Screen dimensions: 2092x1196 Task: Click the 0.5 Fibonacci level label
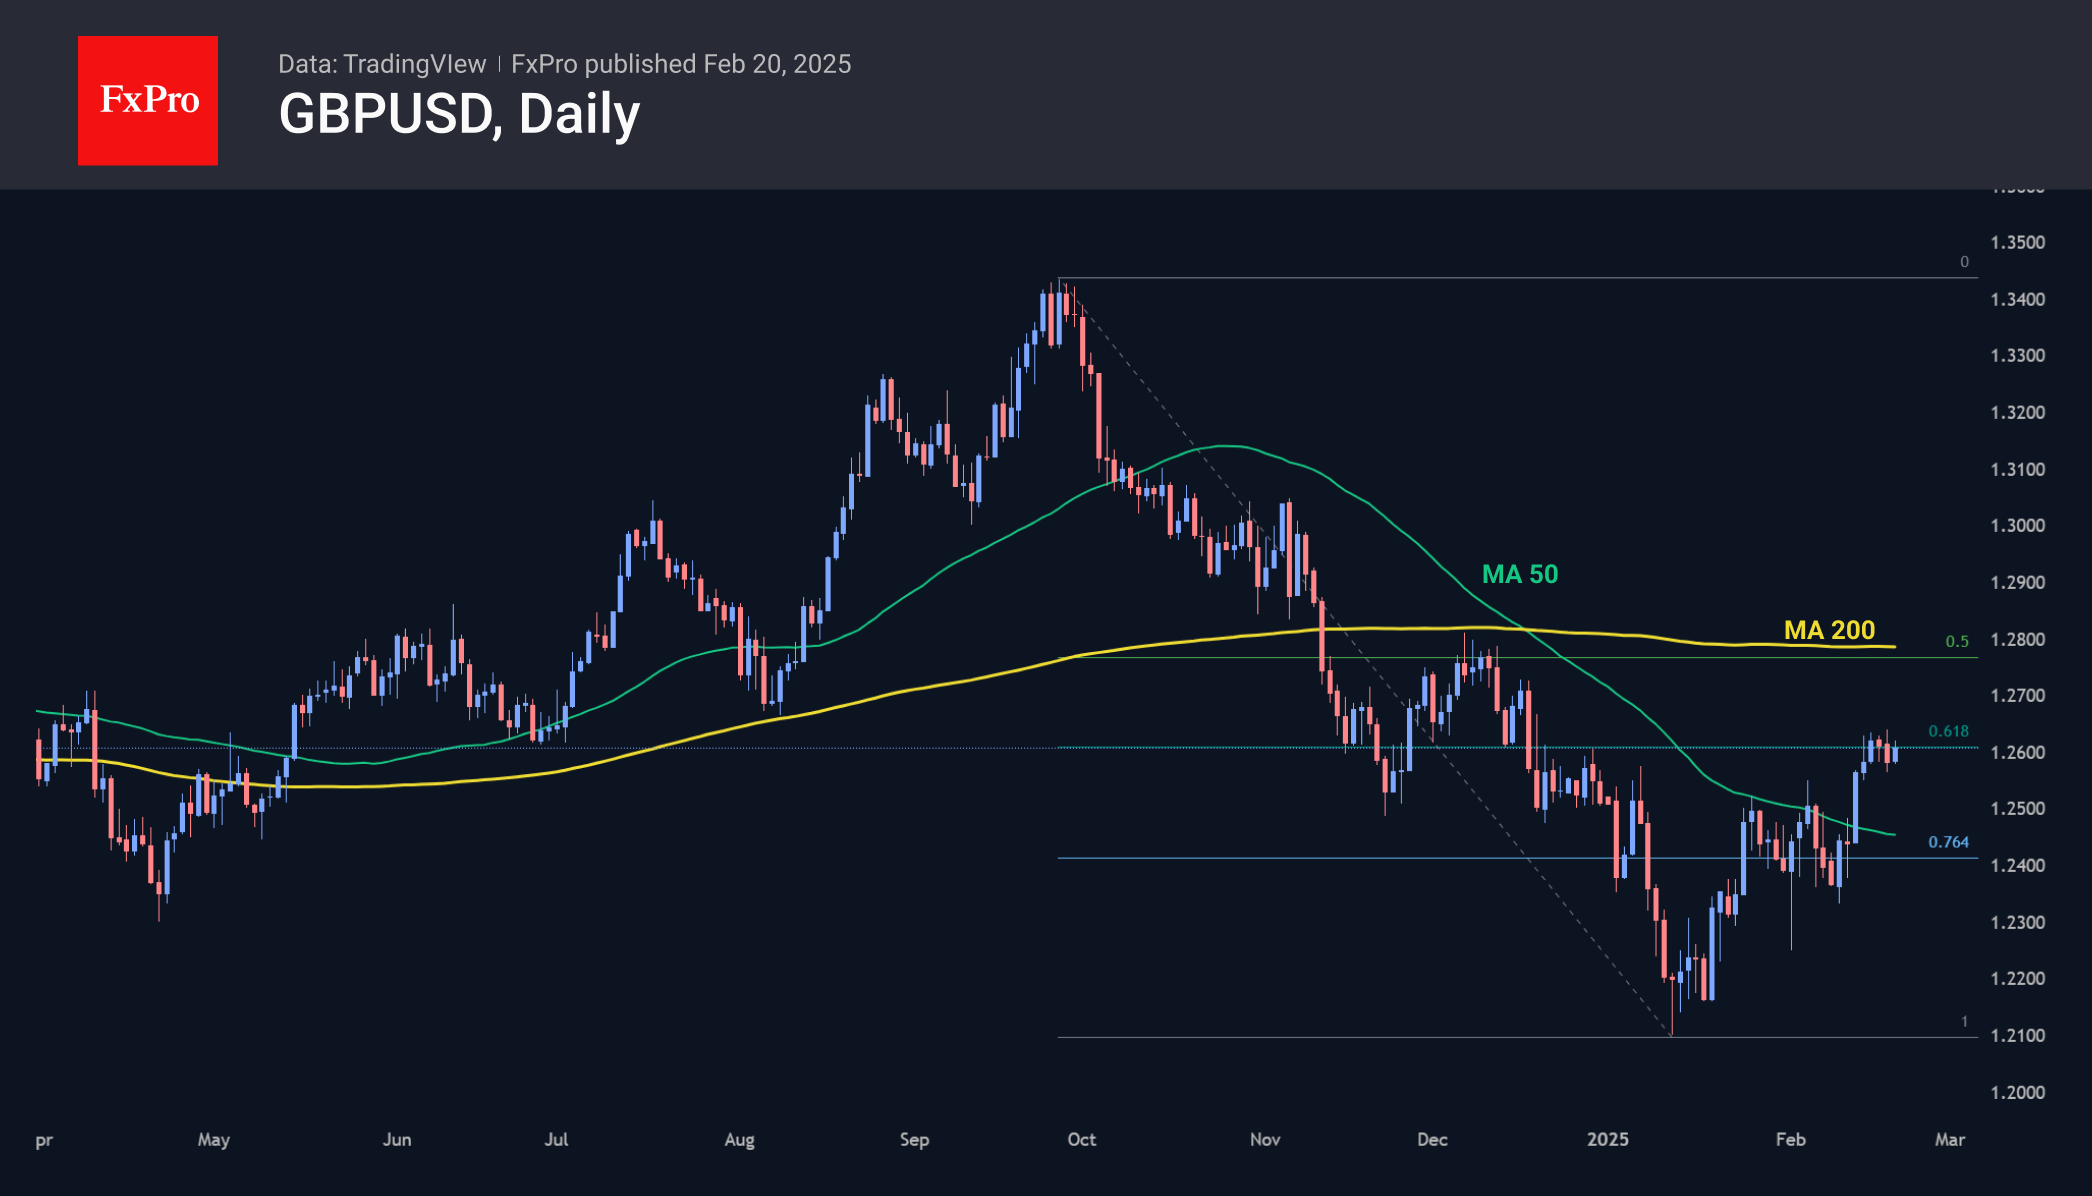coord(1956,641)
